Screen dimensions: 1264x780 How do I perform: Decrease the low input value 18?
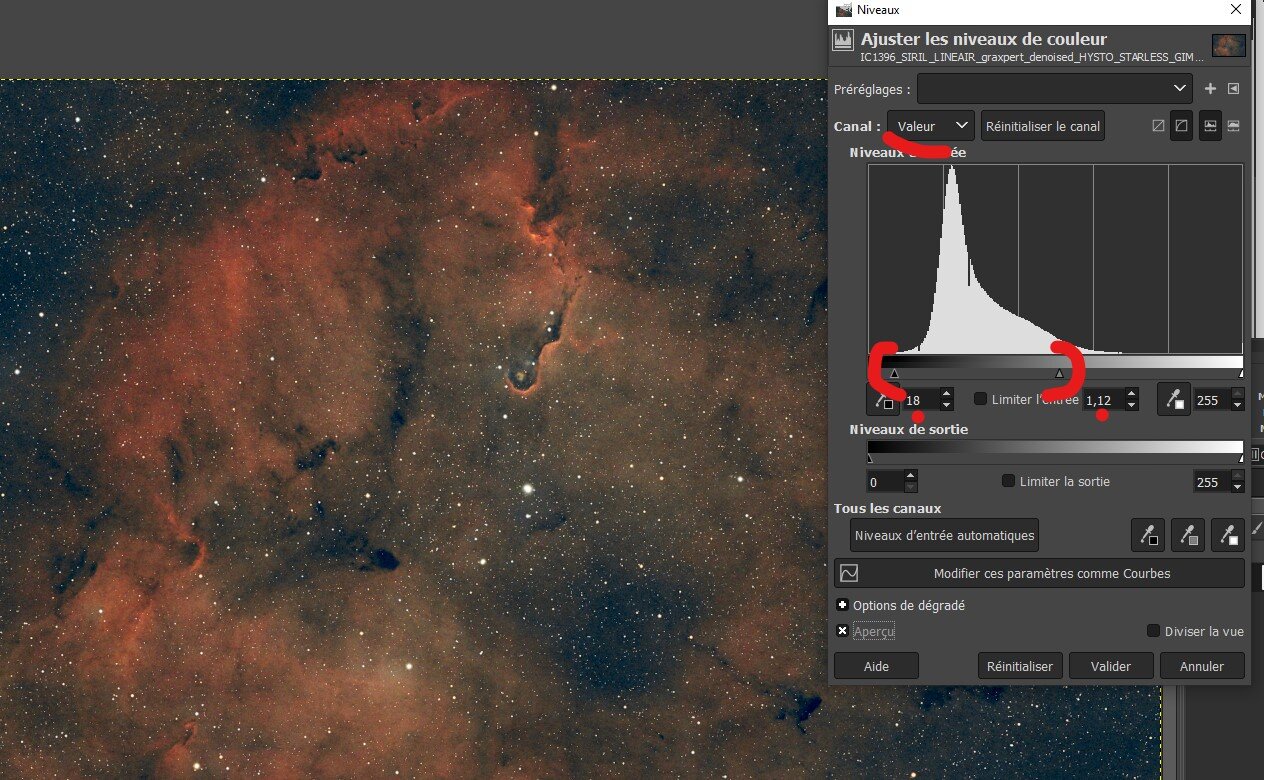coord(946,405)
